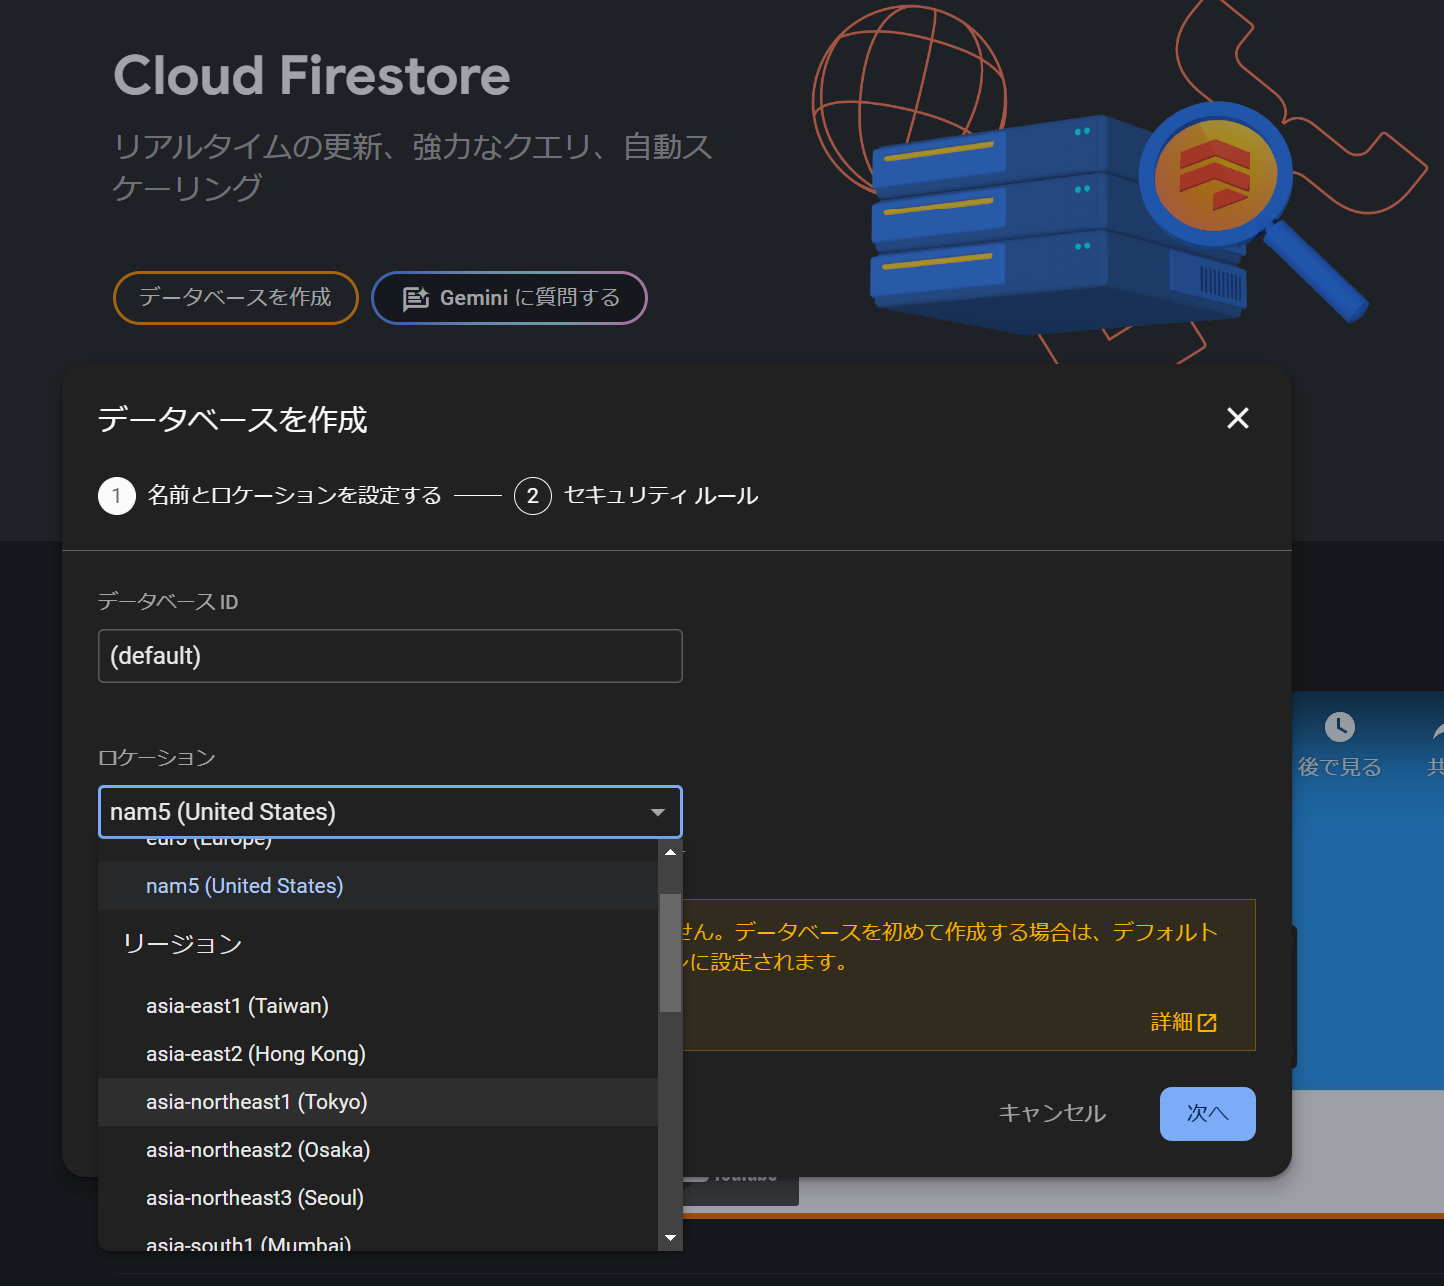Click the Cloud Firestore page title
The image size is (1444, 1286).
(x=312, y=76)
